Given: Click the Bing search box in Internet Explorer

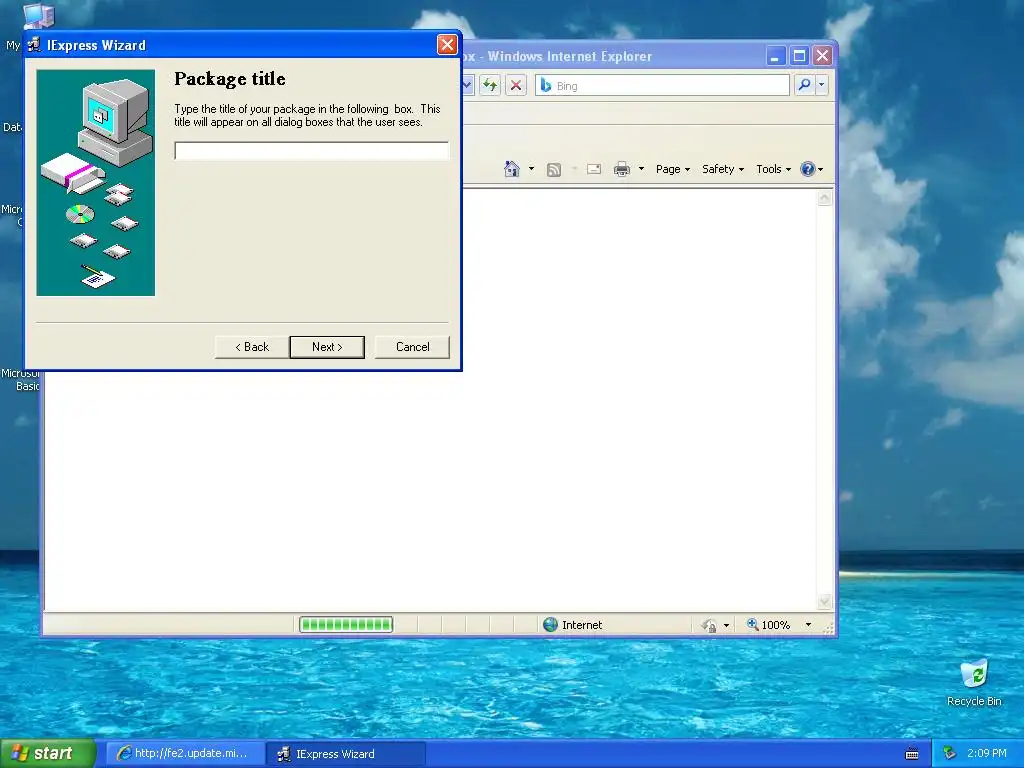Looking at the screenshot, I should [x=662, y=86].
